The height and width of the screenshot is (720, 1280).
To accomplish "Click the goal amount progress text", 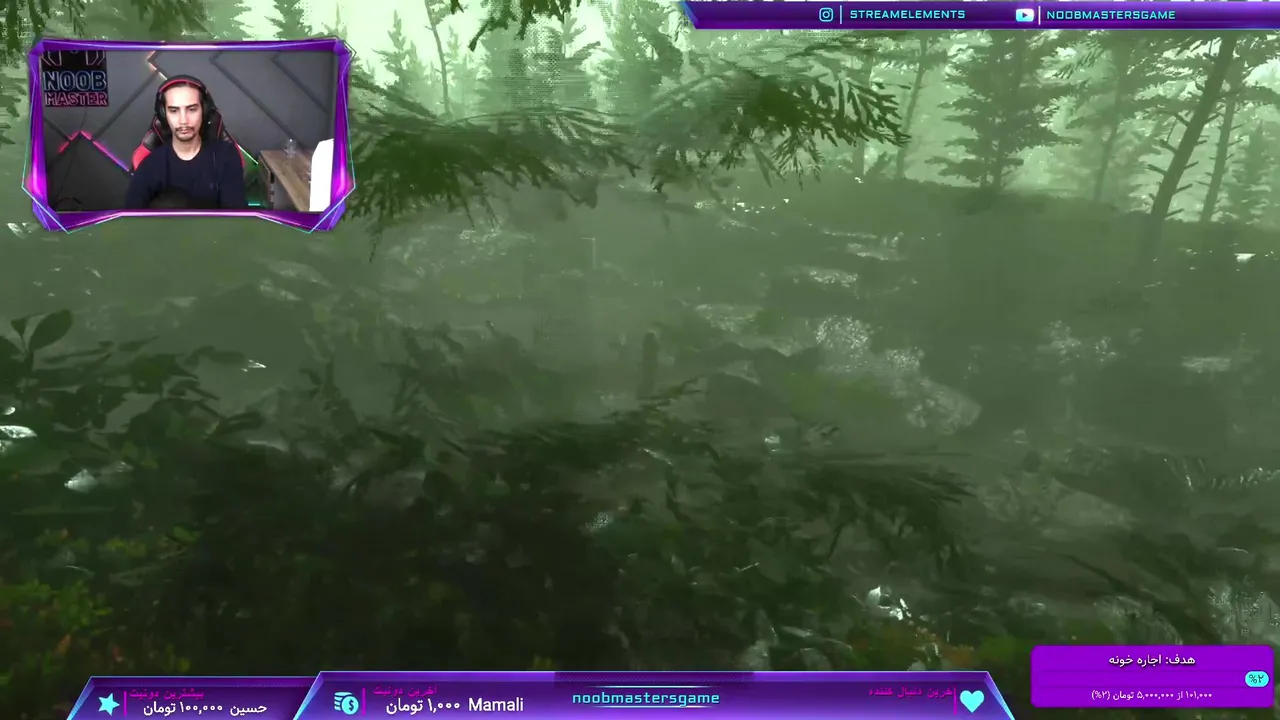I will click(1151, 695).
